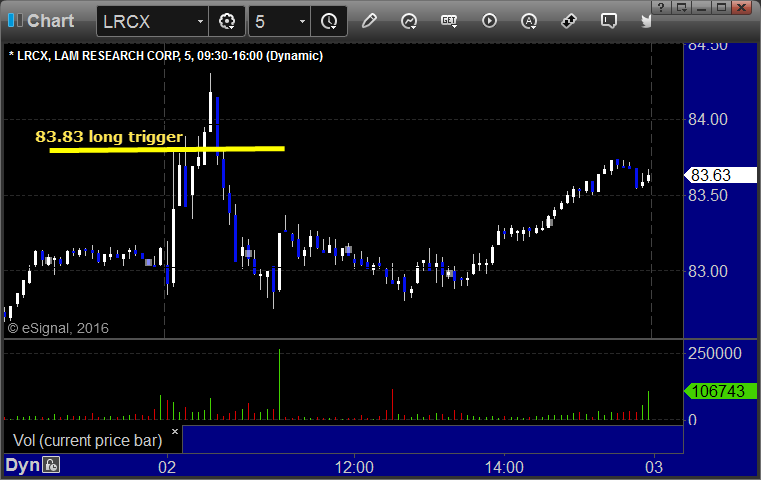This screenshot has width=761, height=480.
Task: Share chart via Twitter bird icon
Action: point(646,21)
